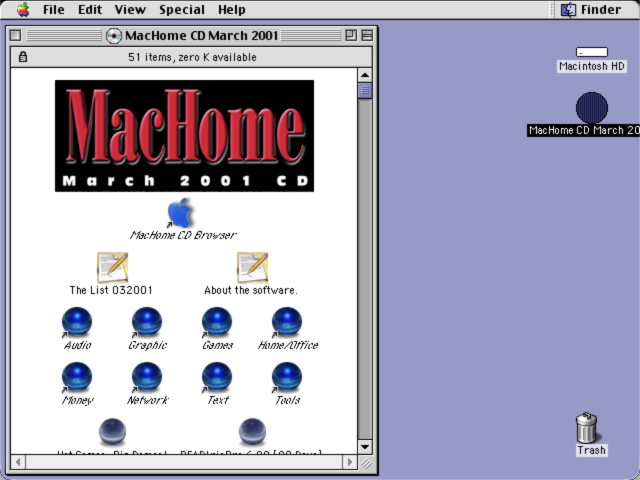Click the MacHome March 2001 CD banner image
This screenshot has width=640, height=480.
point(184,136)
